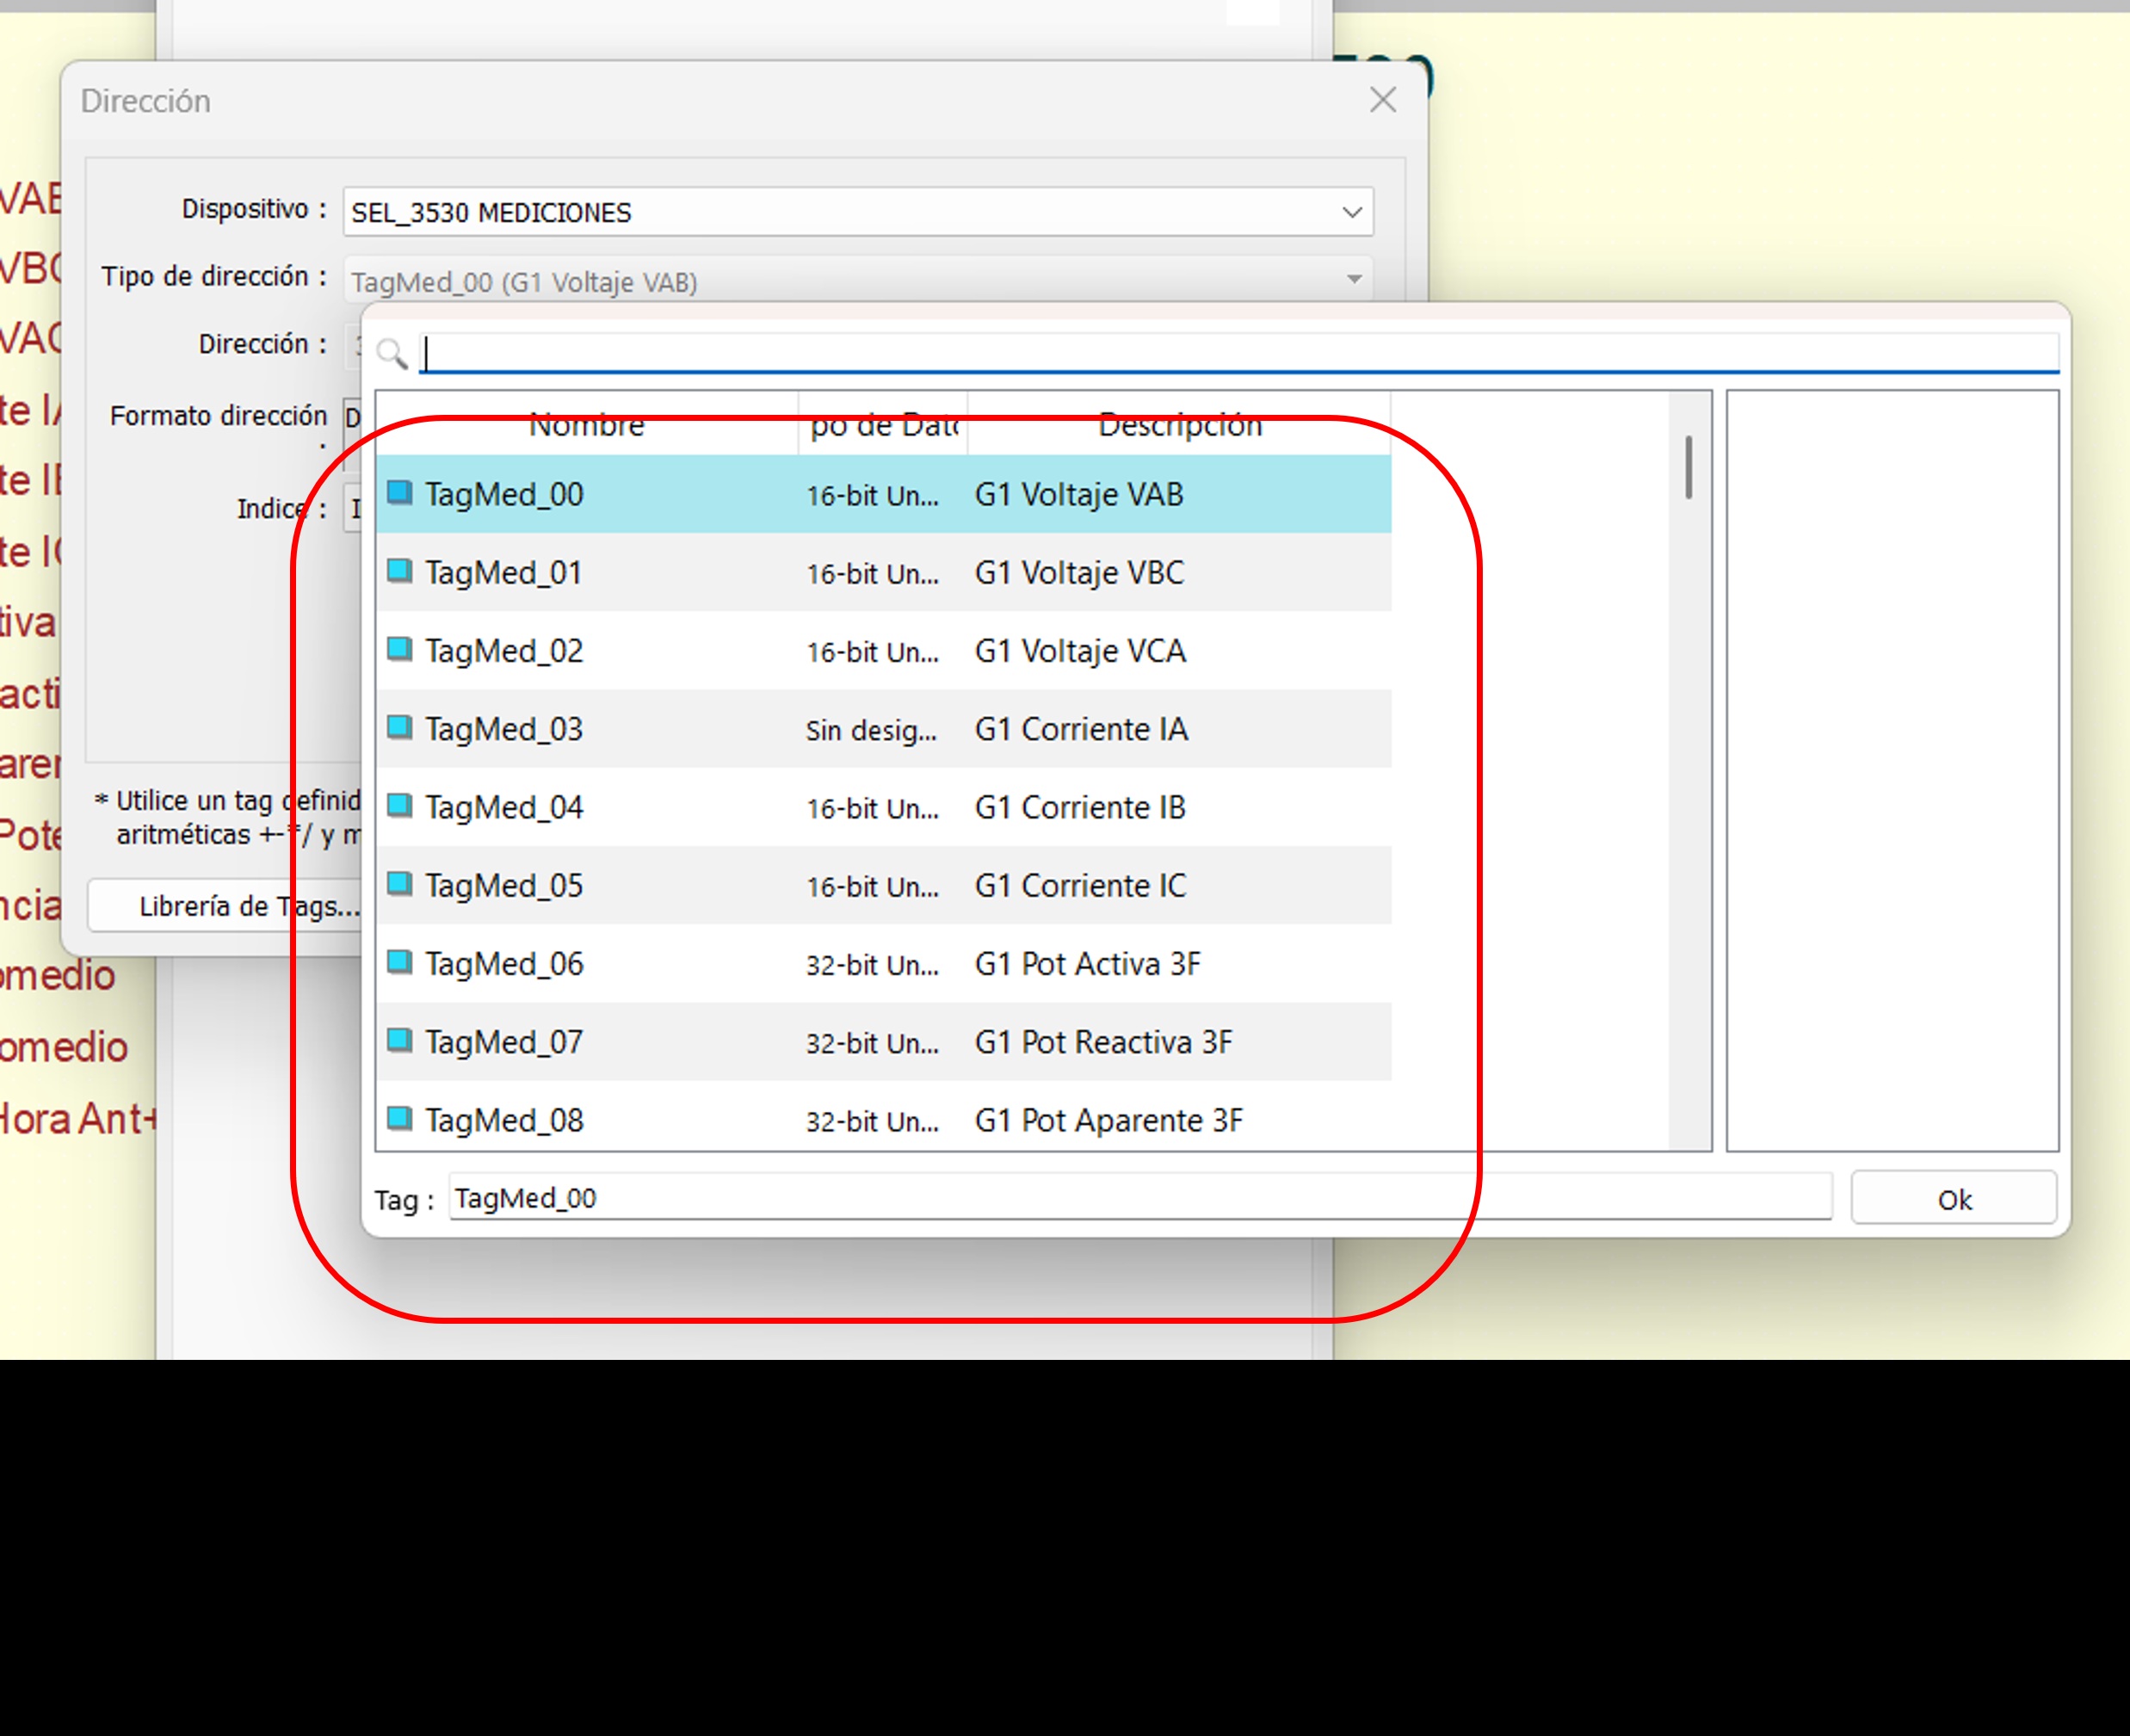Image resolution: width=2130 pixels, height=1736 pixels.
Task: Expand the Tipo de dirección dropdown arrow
Action: point(1354,280)
